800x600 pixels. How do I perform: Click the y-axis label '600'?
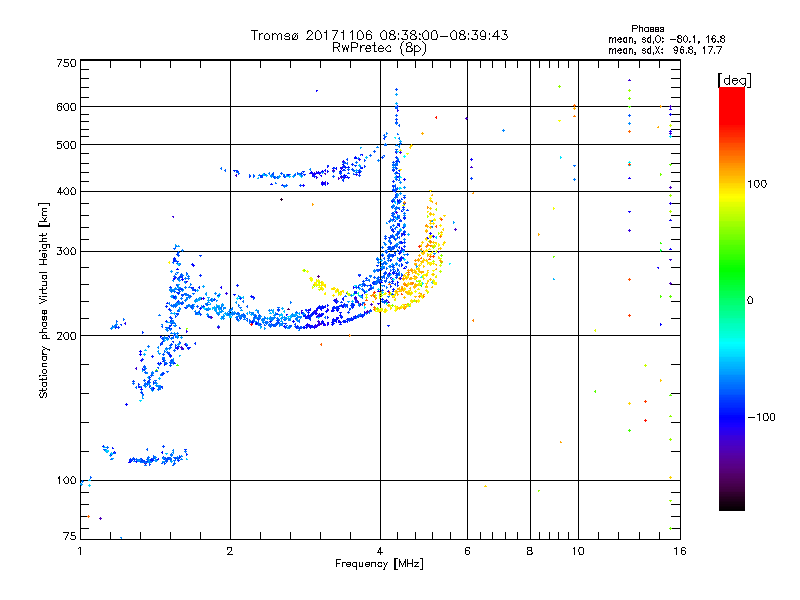66,107
